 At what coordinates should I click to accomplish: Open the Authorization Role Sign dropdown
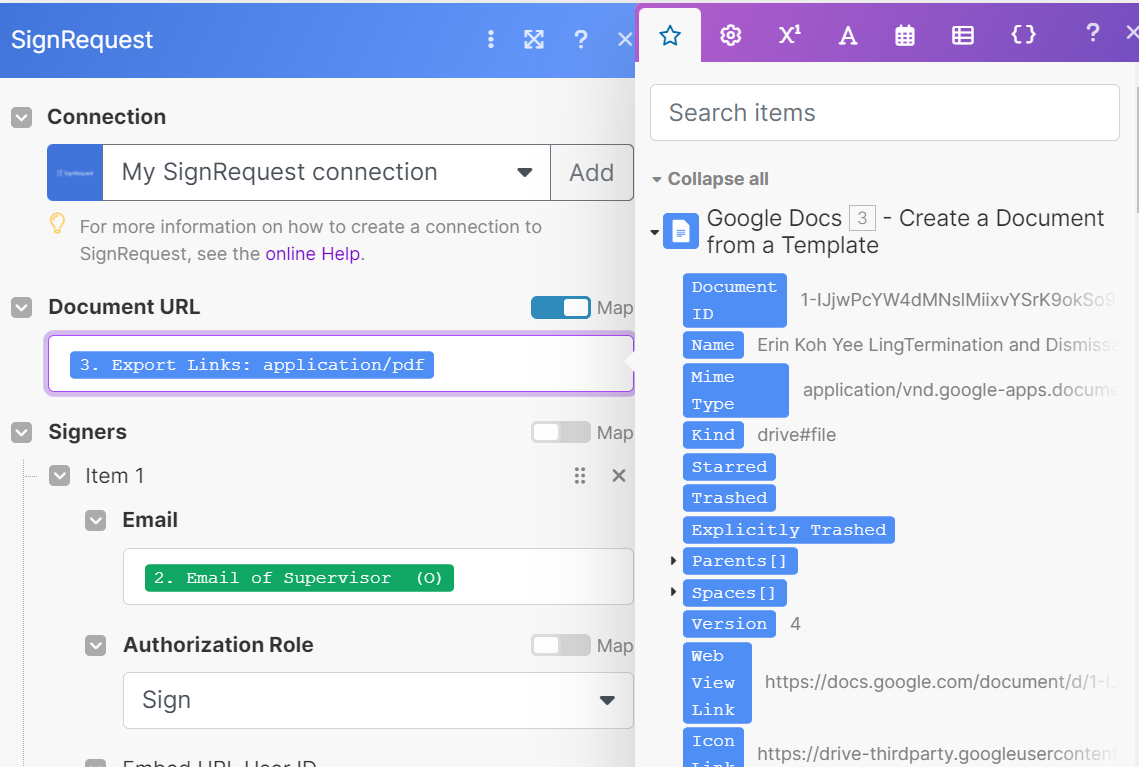(x=378, y=700)
